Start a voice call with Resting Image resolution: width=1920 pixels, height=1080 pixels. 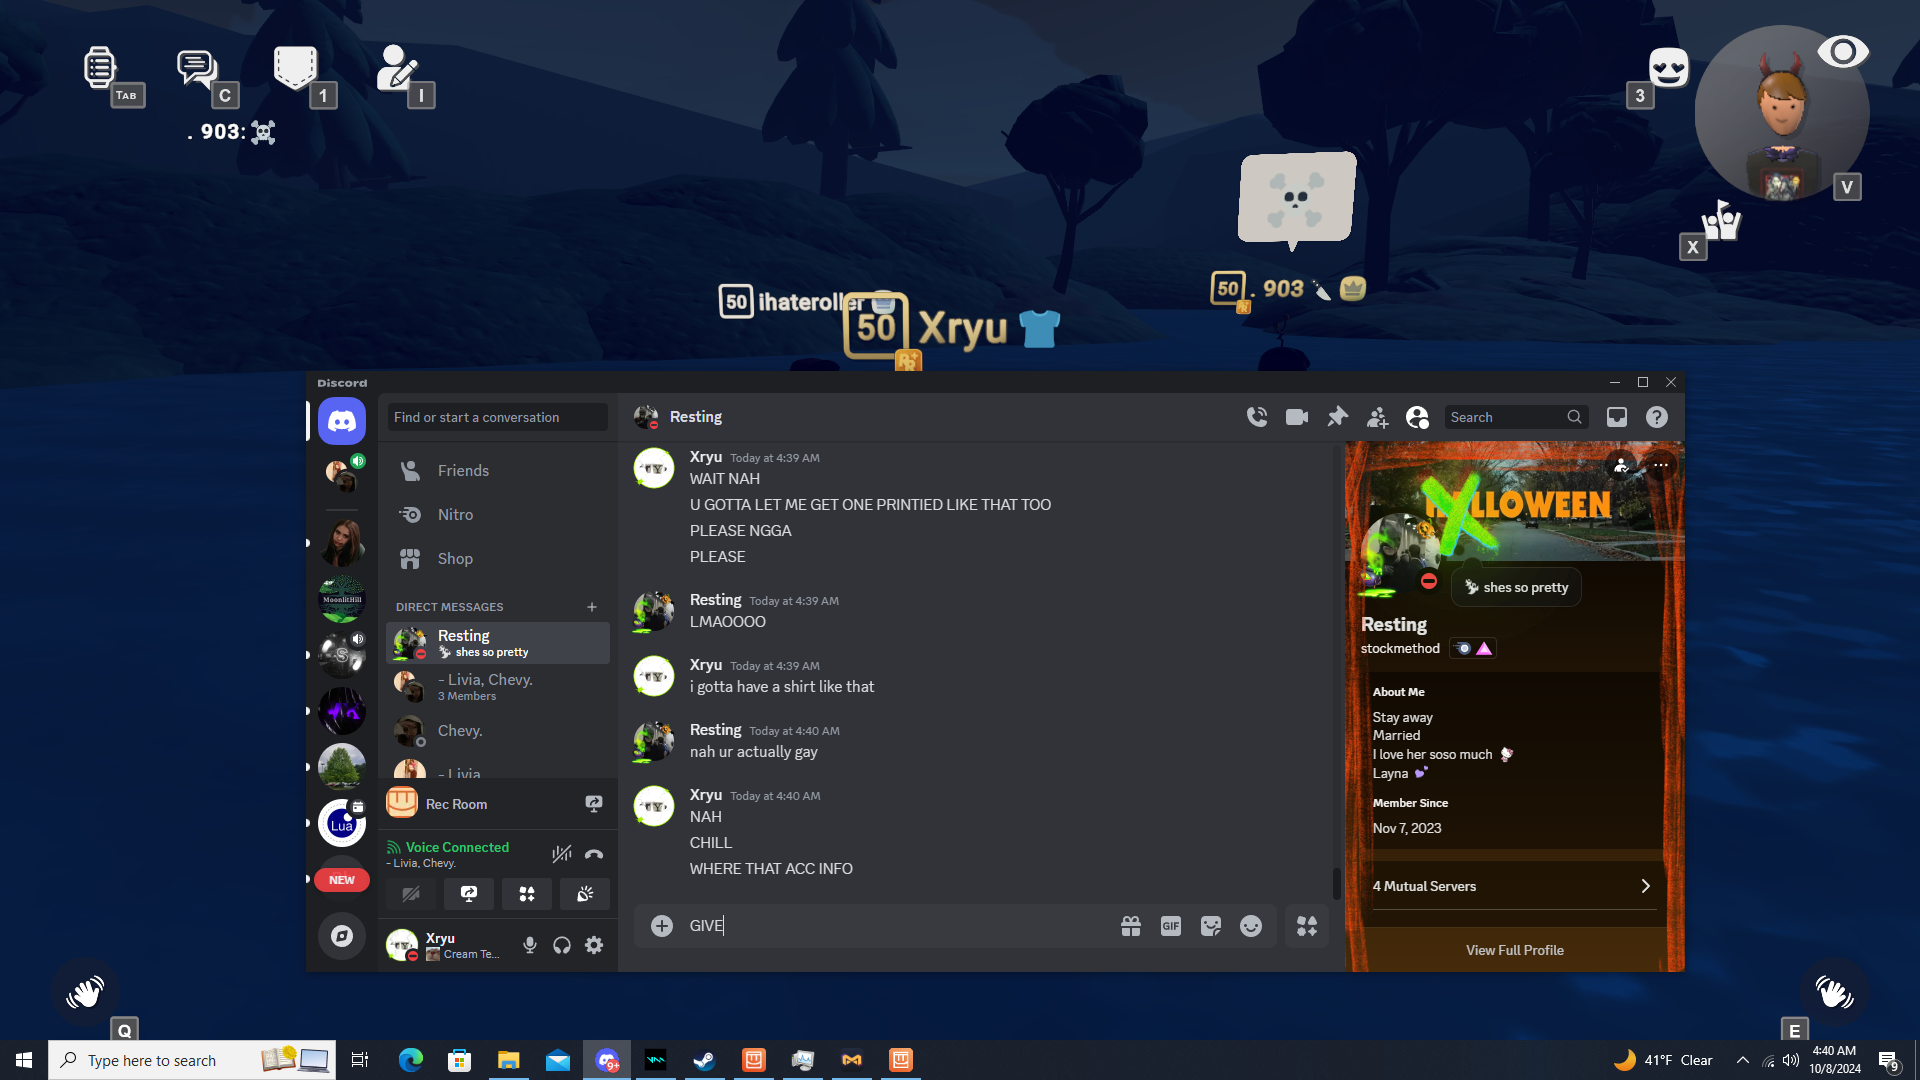coord(1257,417)
